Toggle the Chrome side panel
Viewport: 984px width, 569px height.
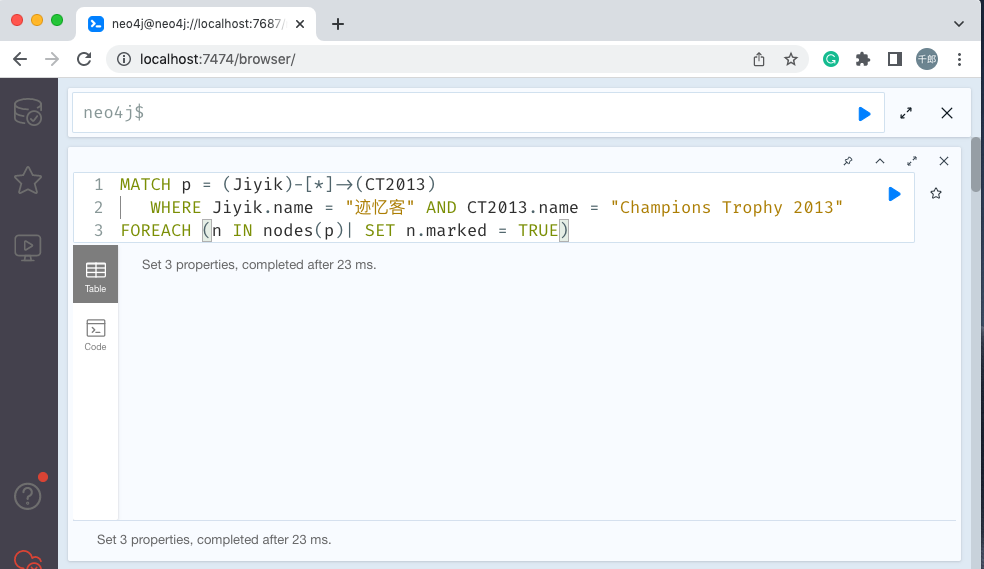pos(895,59)
